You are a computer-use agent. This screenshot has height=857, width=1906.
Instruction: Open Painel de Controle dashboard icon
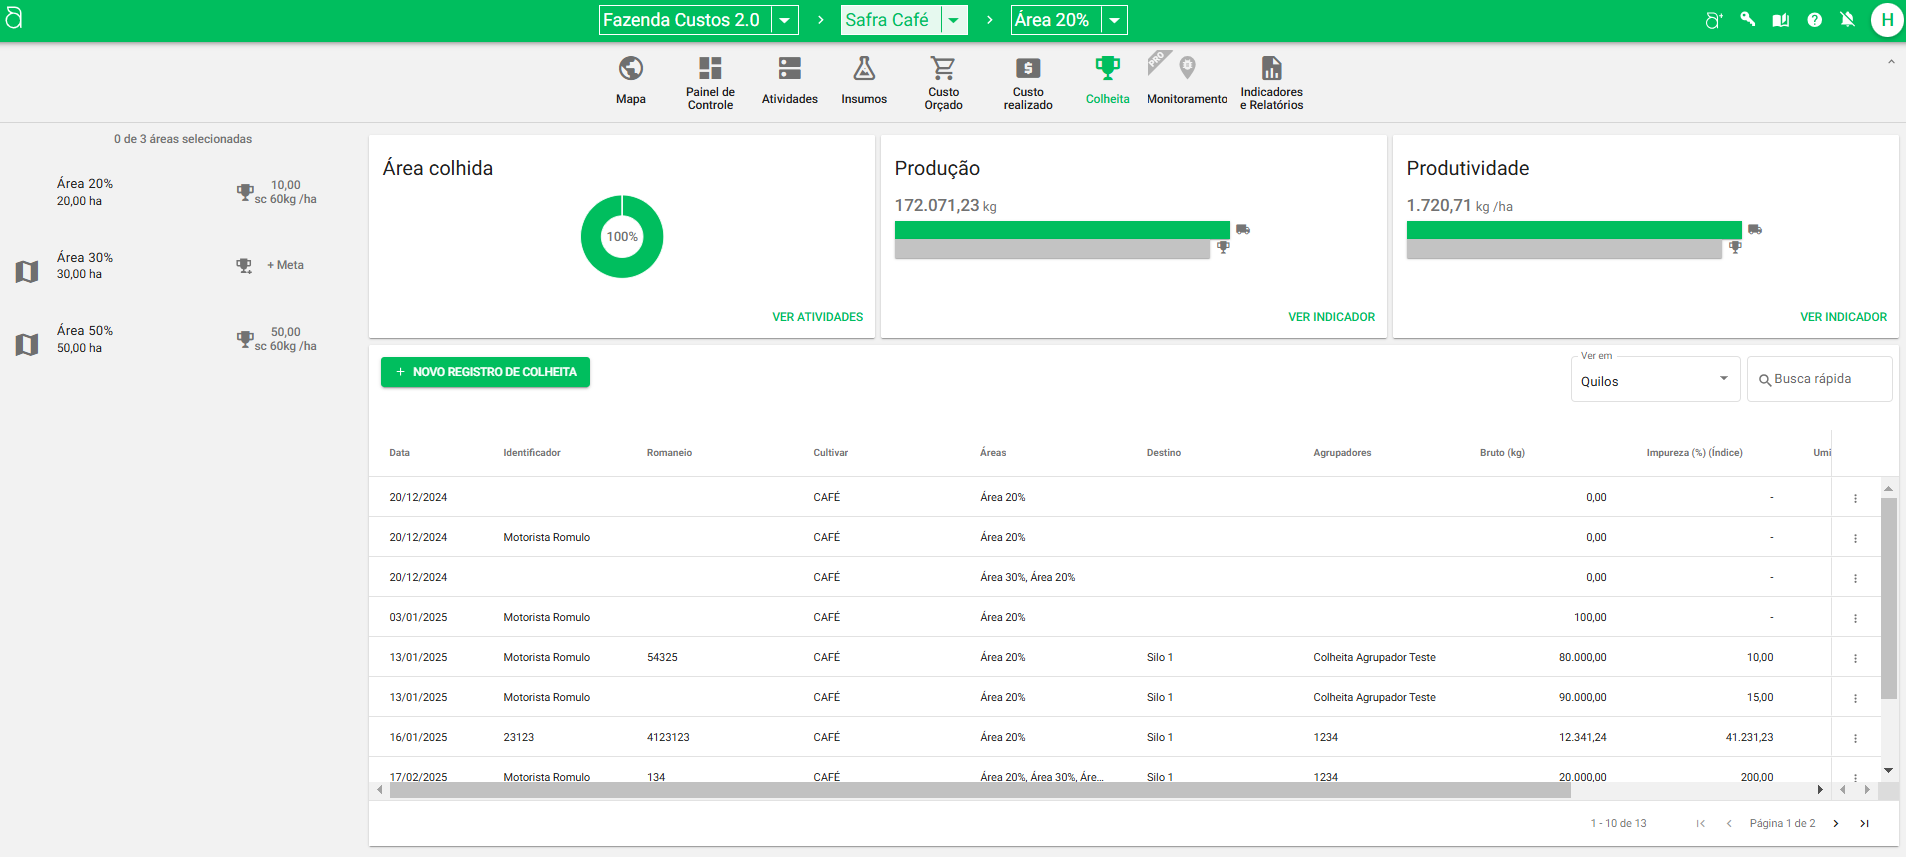point(710,69)
